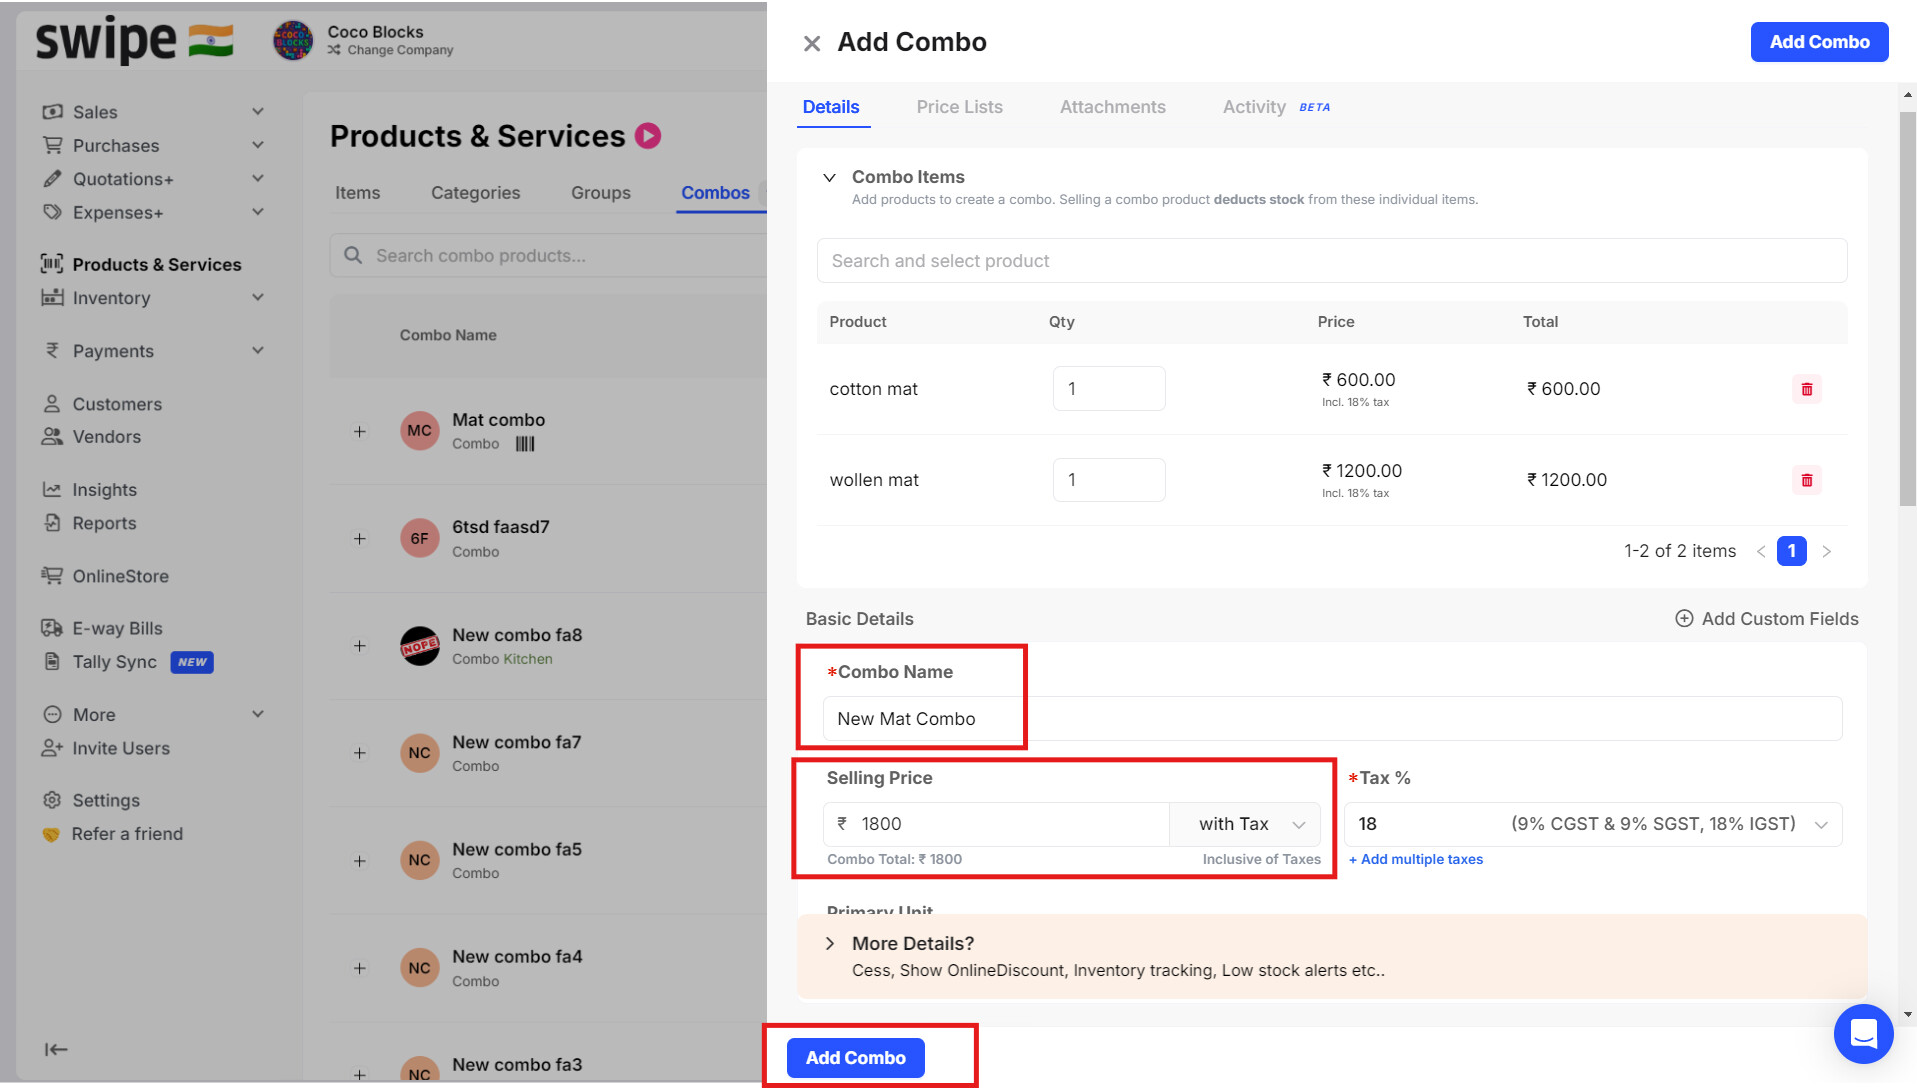Switch to the Price Lists tab
1917x1089 pixels.
959,107
